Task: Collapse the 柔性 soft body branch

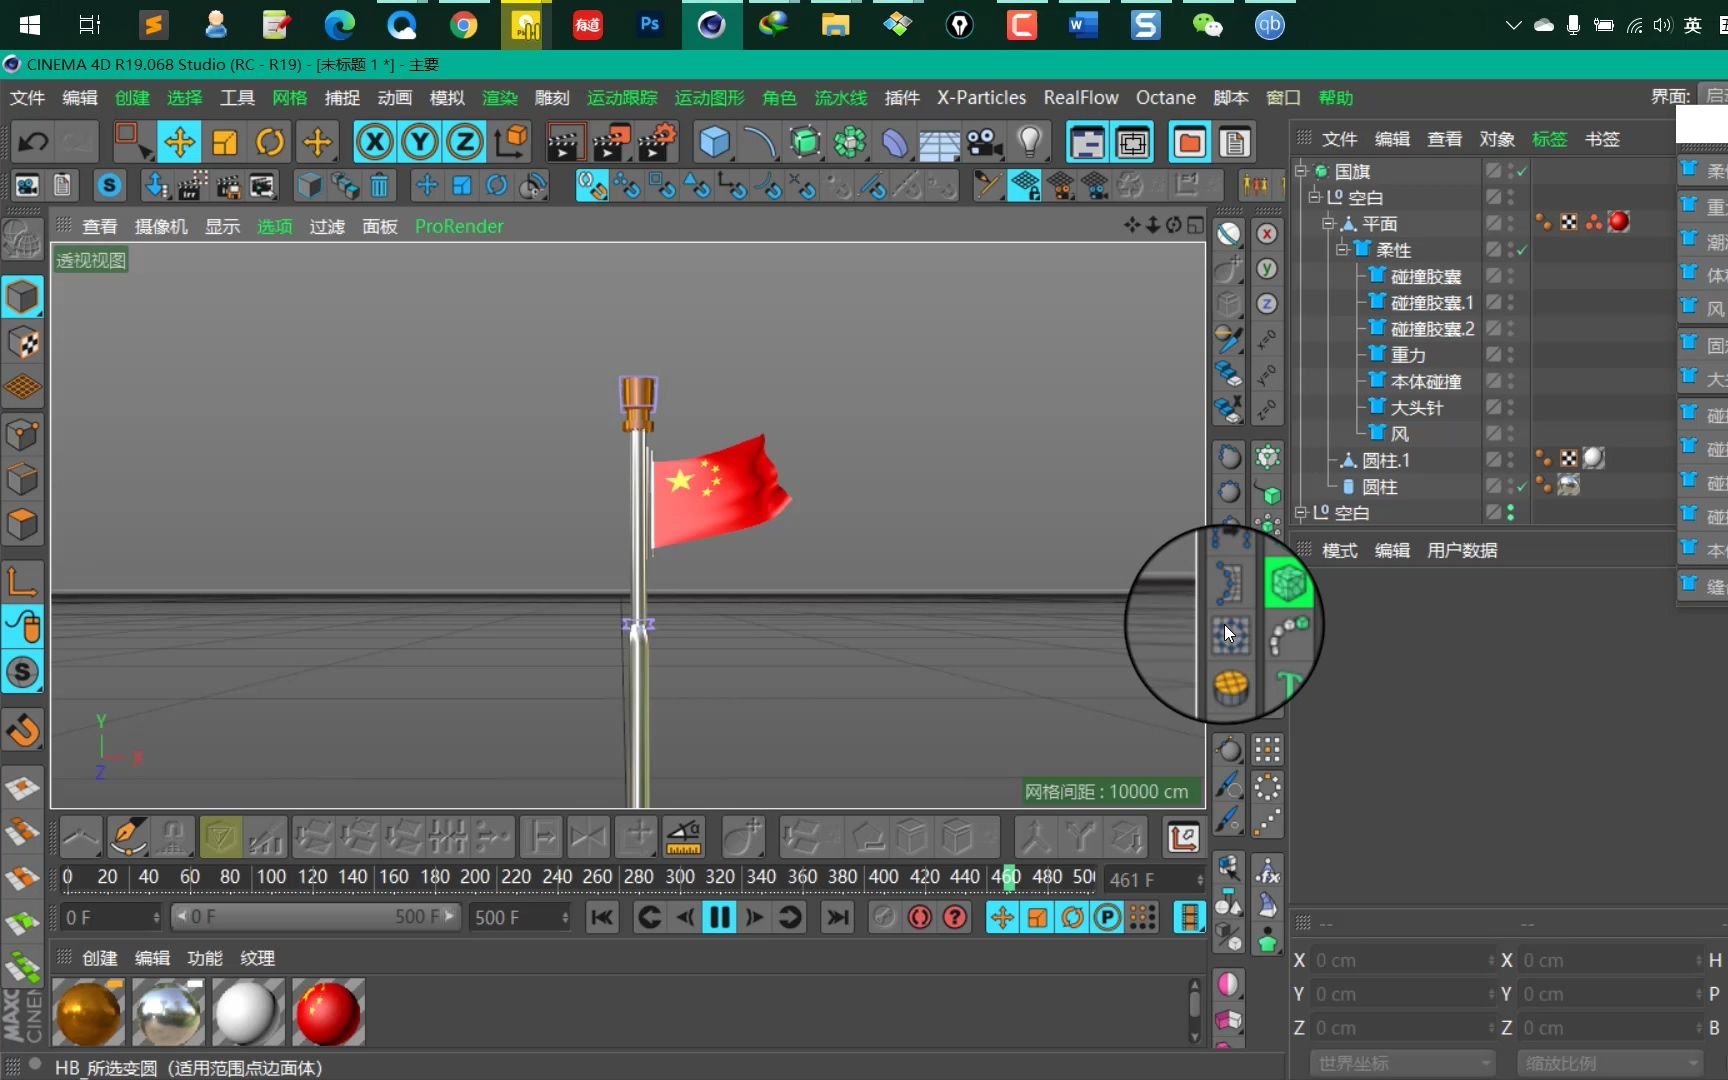Action: [1341, 250]
